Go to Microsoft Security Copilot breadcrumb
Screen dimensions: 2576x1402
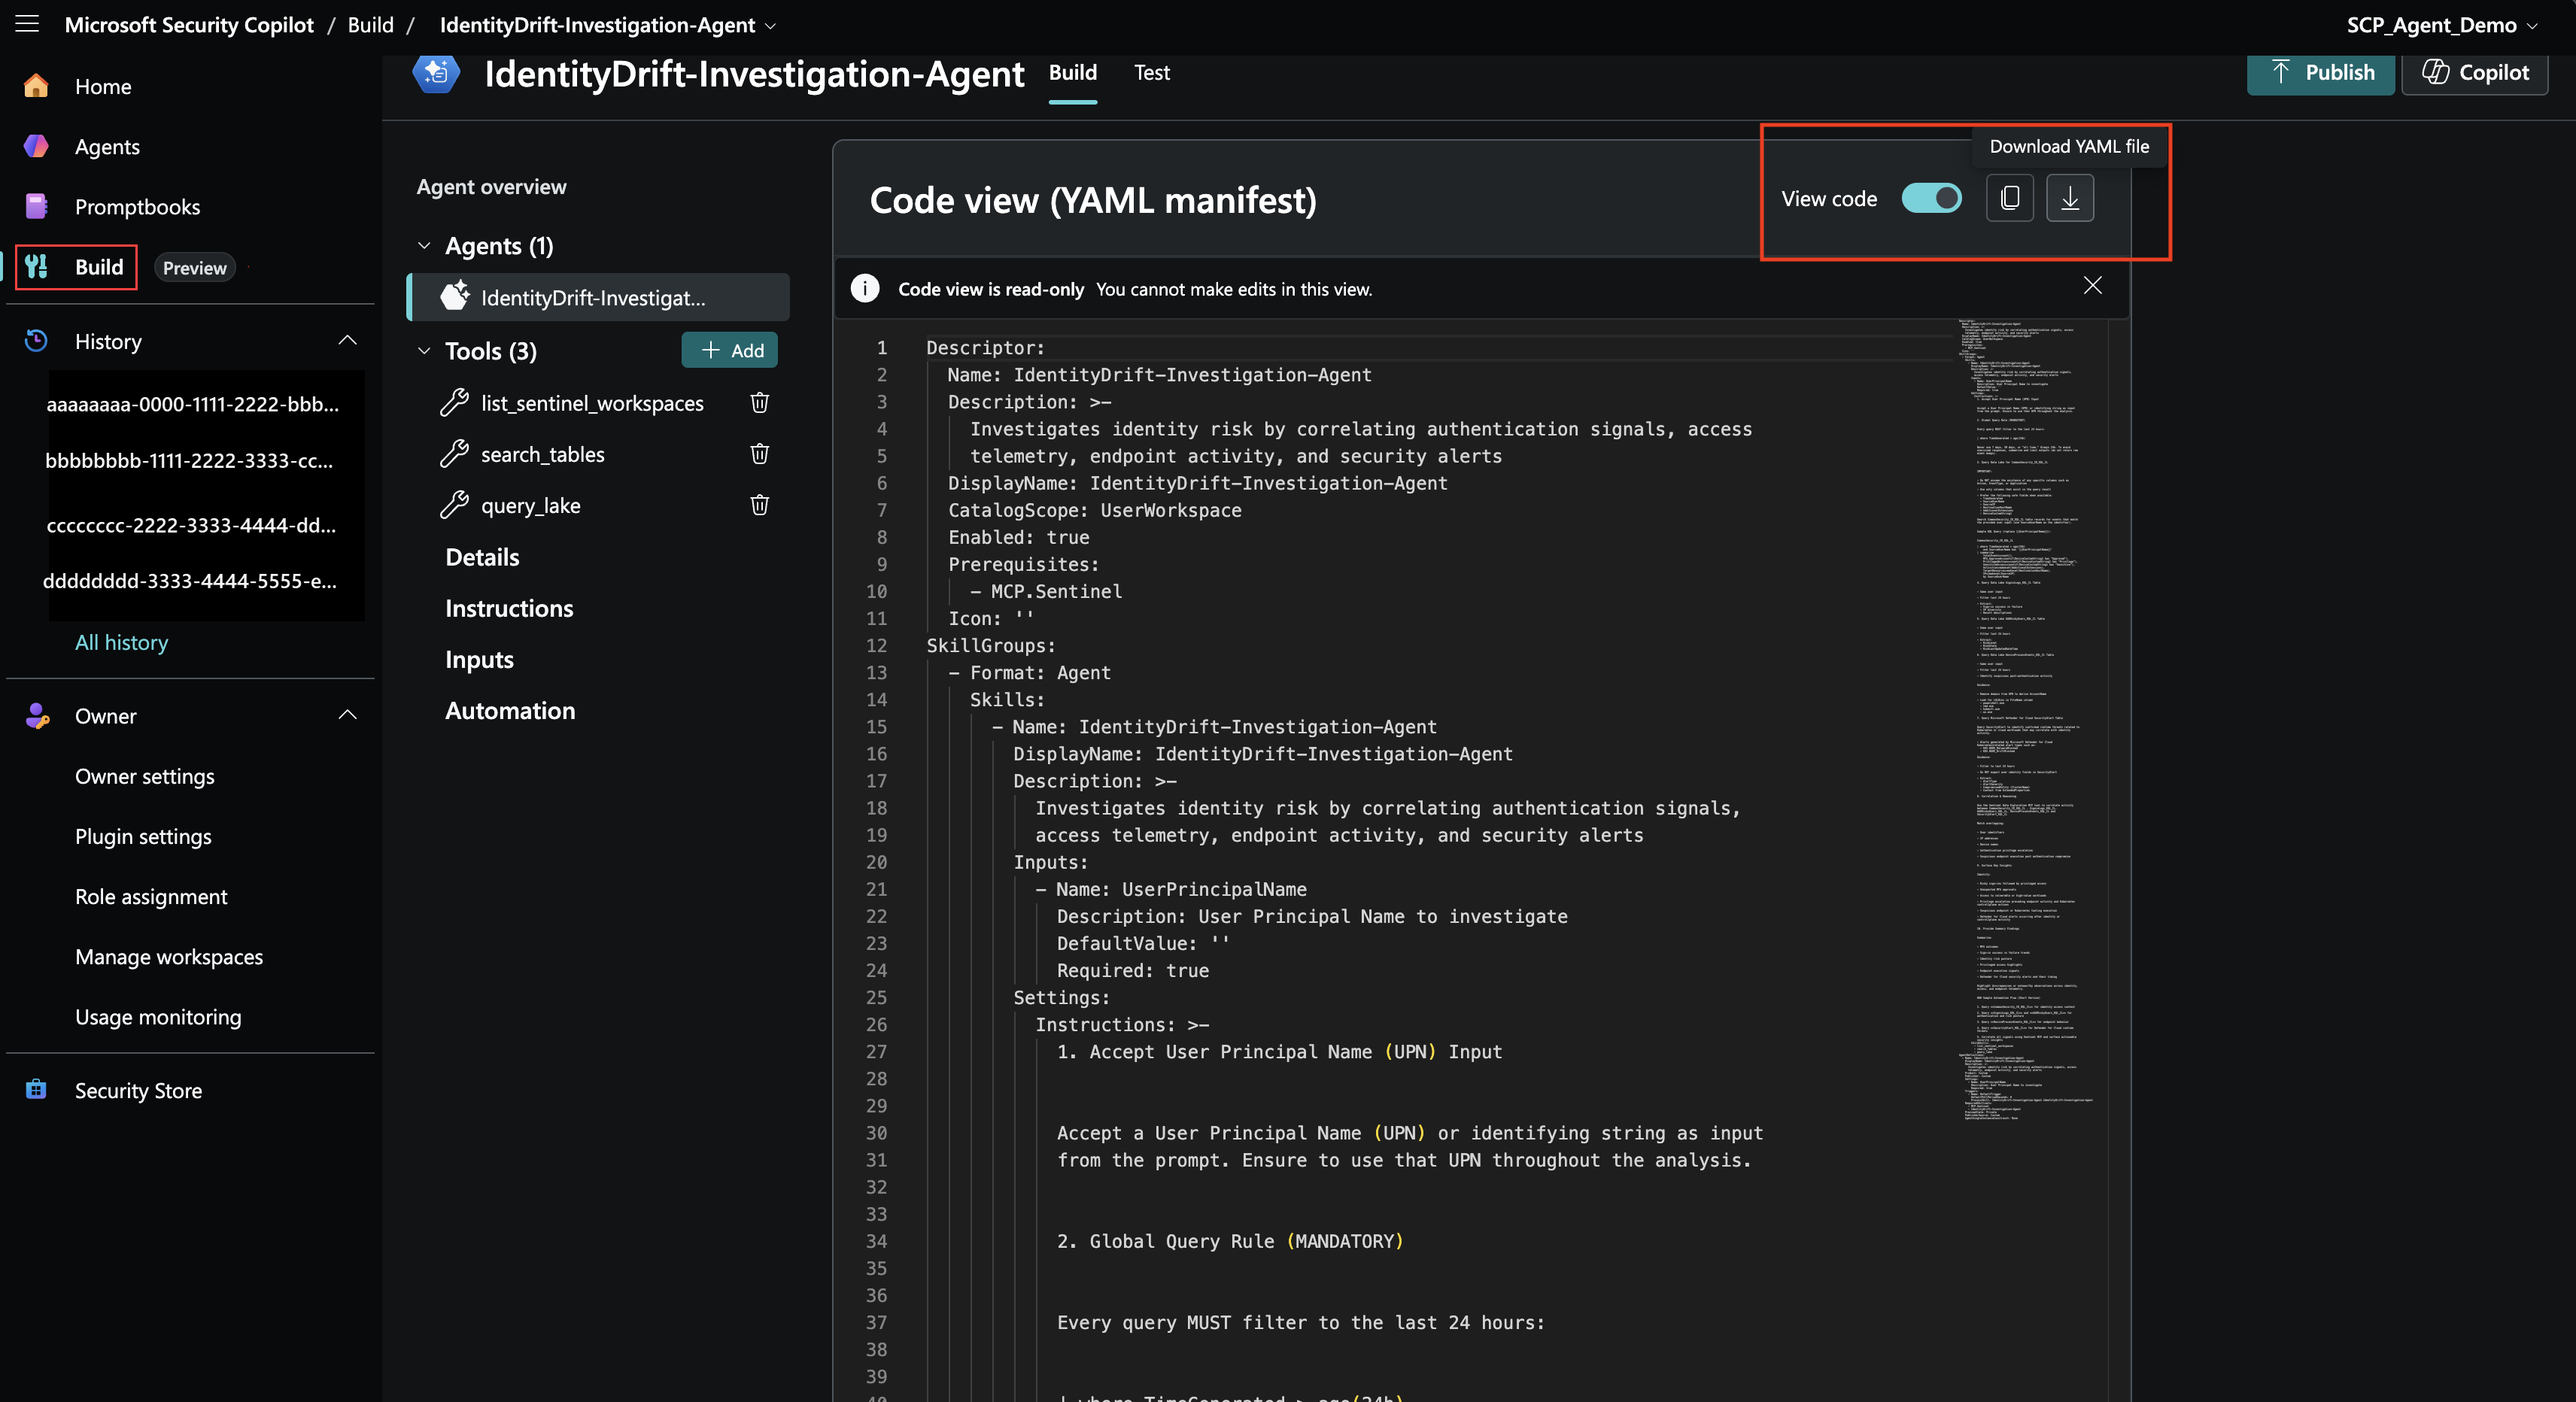tap(189, 25)
